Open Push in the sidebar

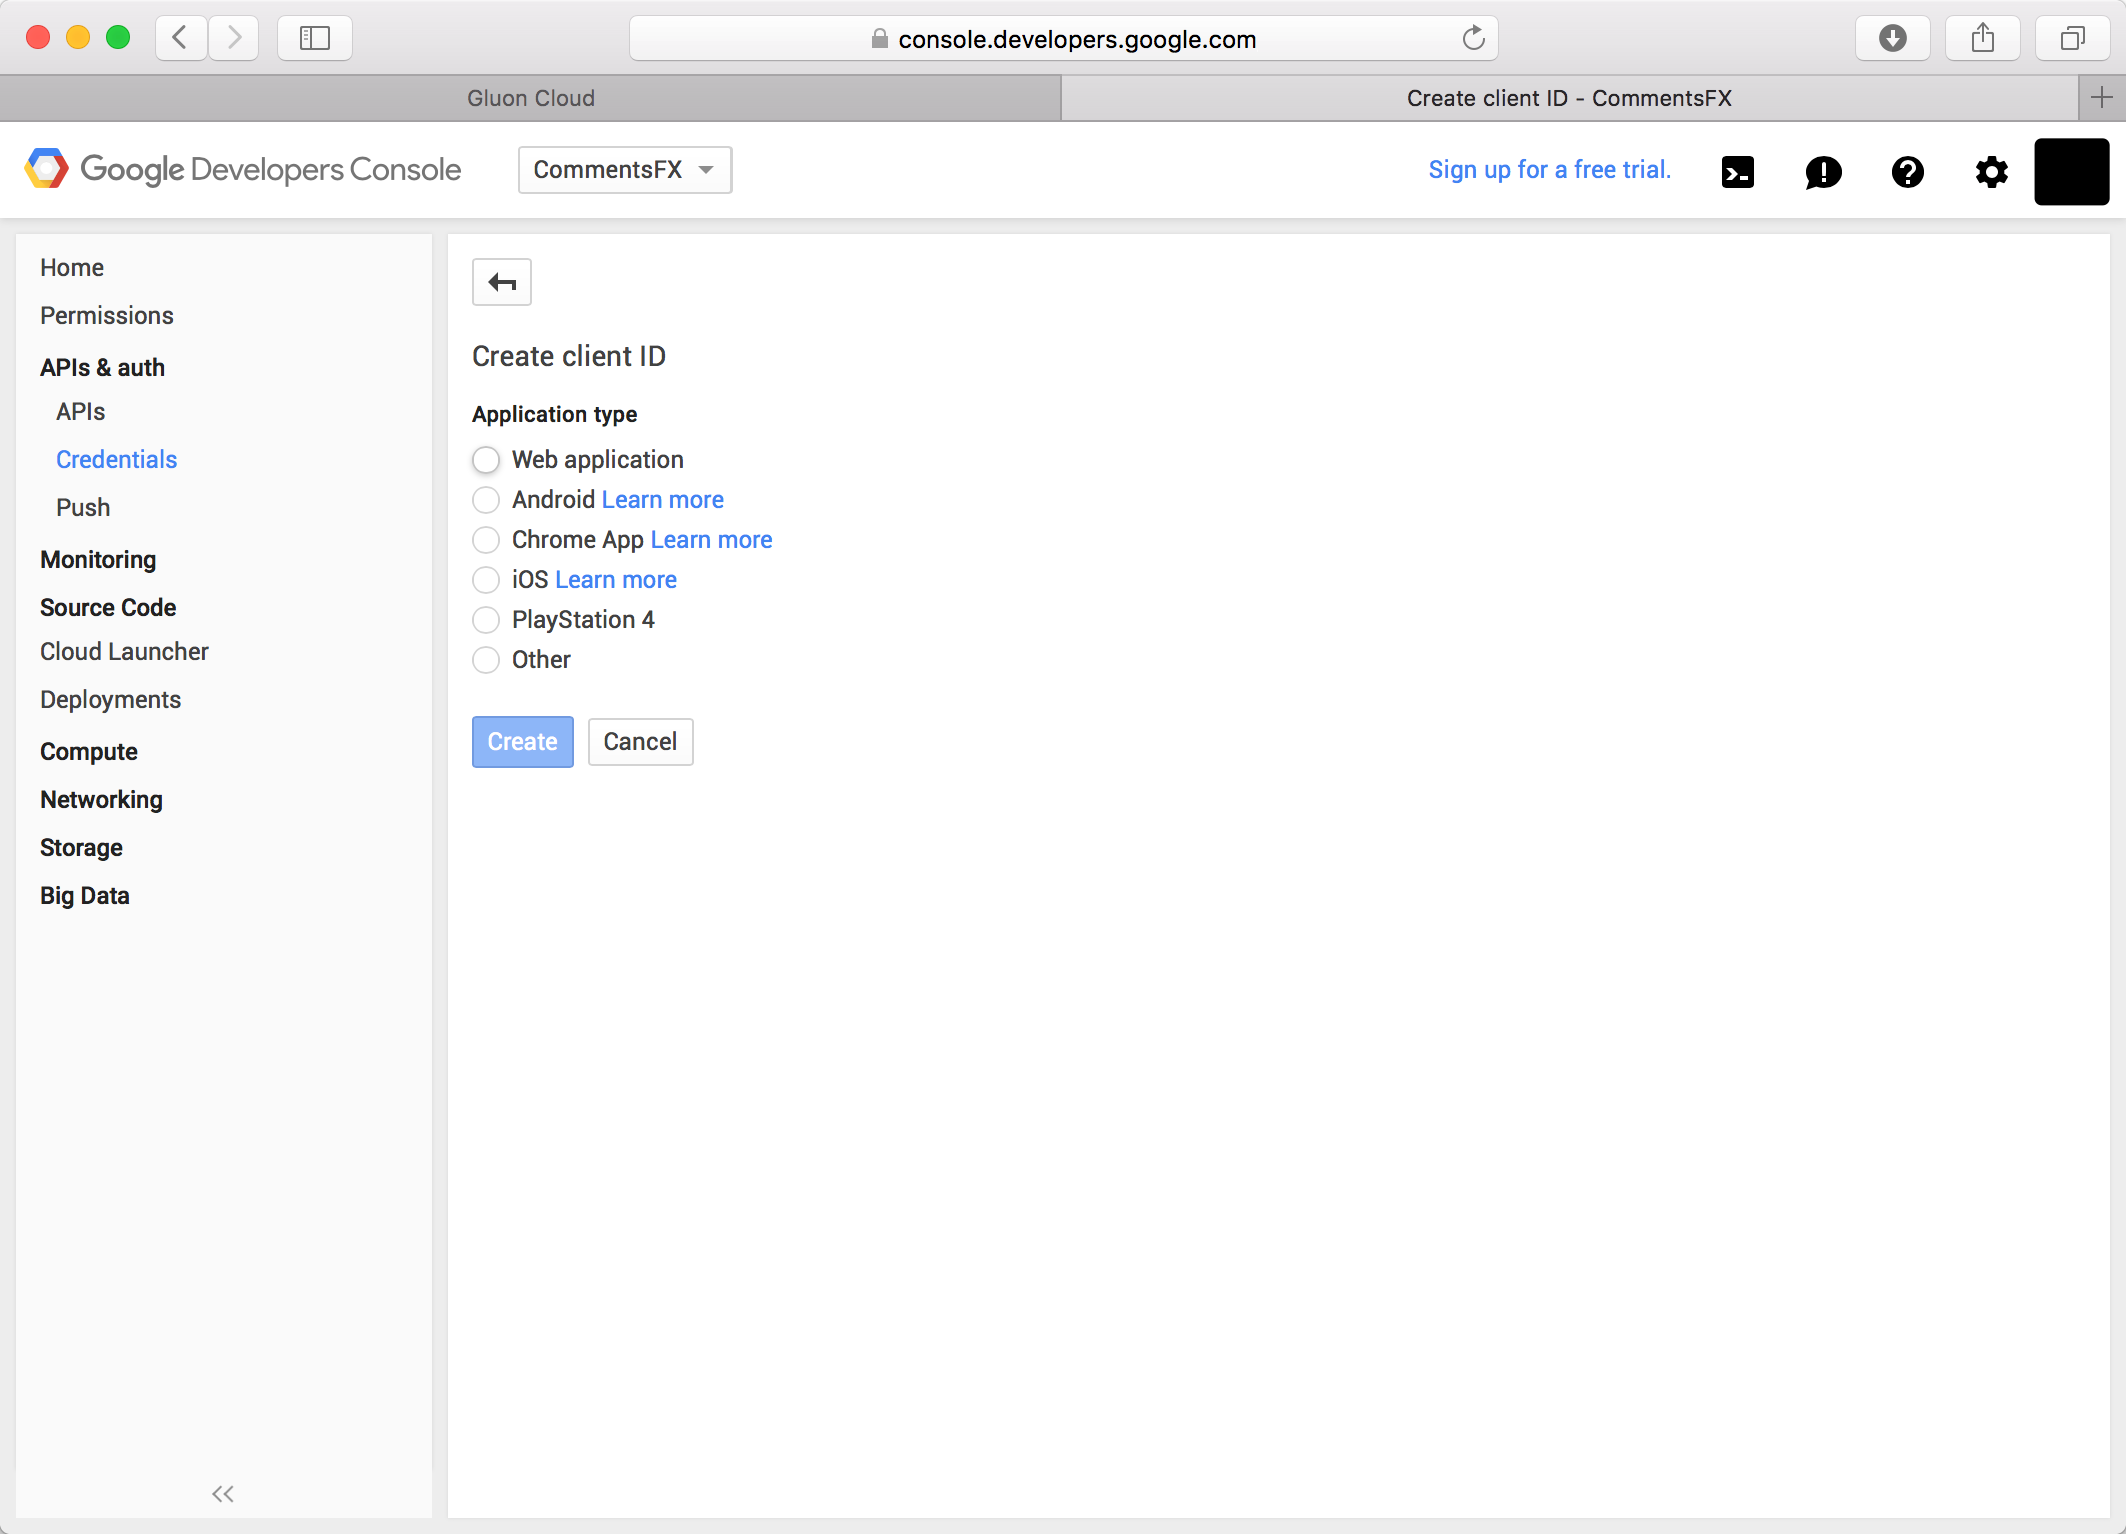(83, 507)
